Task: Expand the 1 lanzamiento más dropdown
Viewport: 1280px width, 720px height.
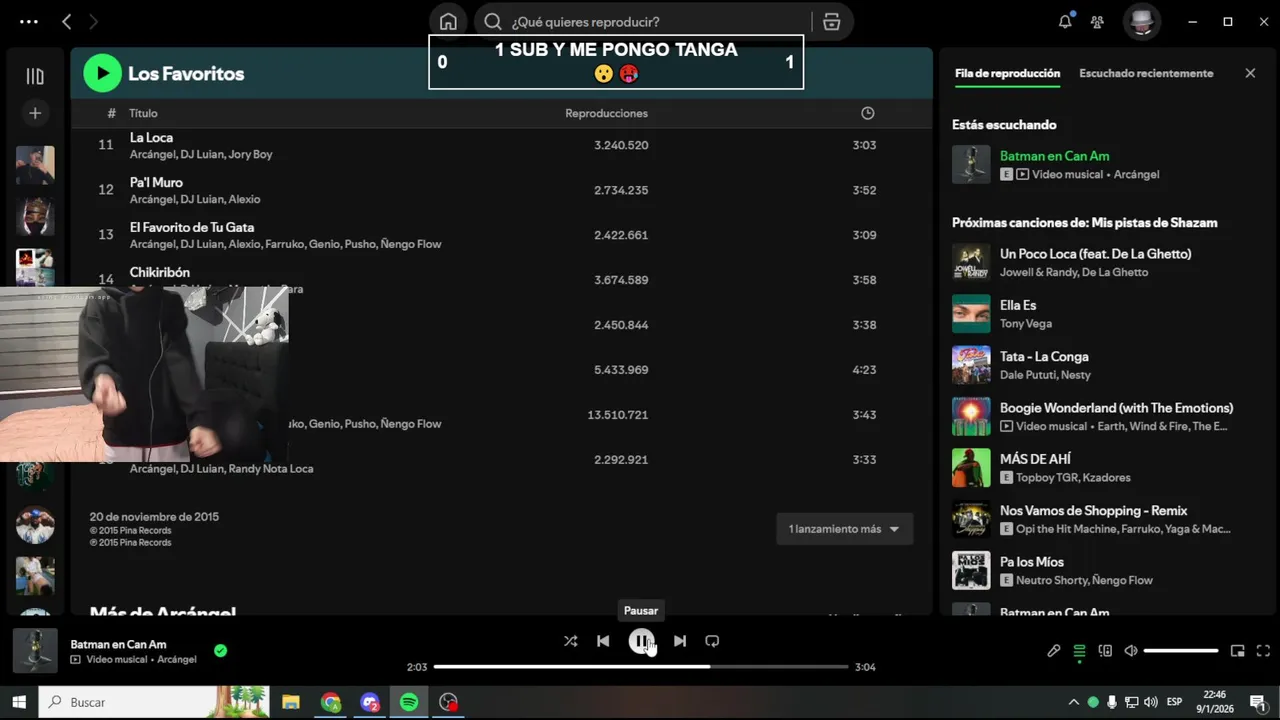Action: point(844,529)
